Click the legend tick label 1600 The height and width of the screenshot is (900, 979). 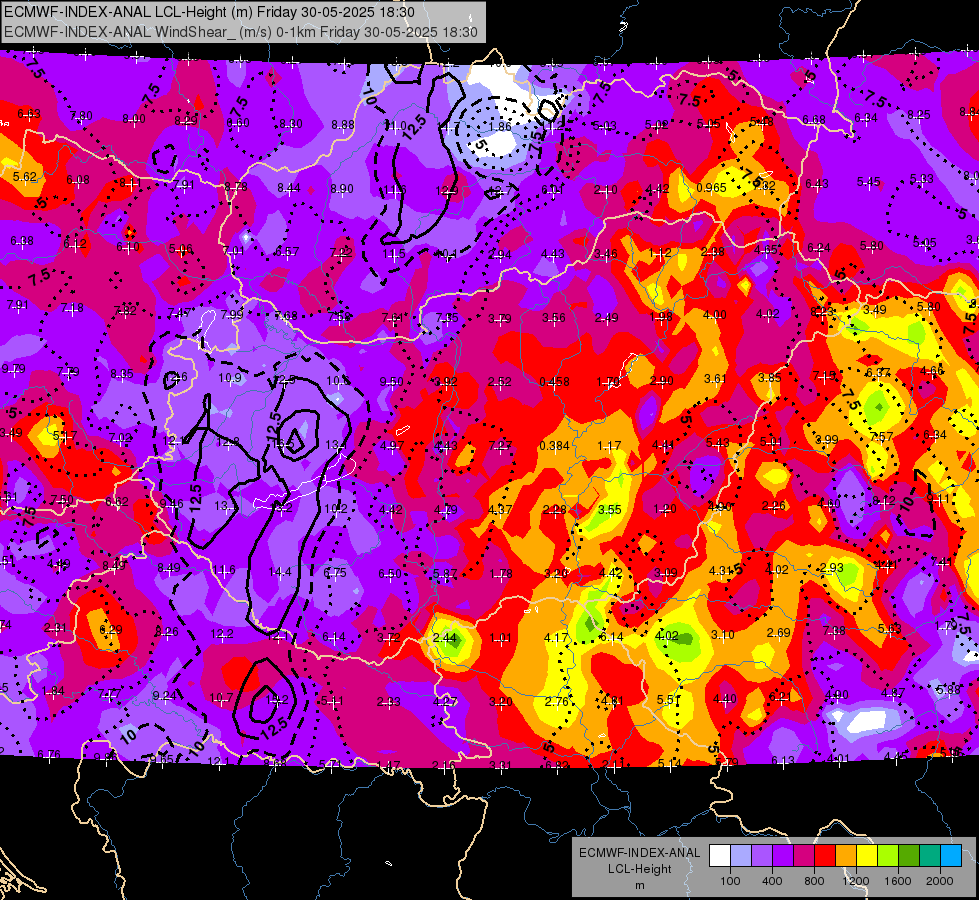click(x=898, y=881)
